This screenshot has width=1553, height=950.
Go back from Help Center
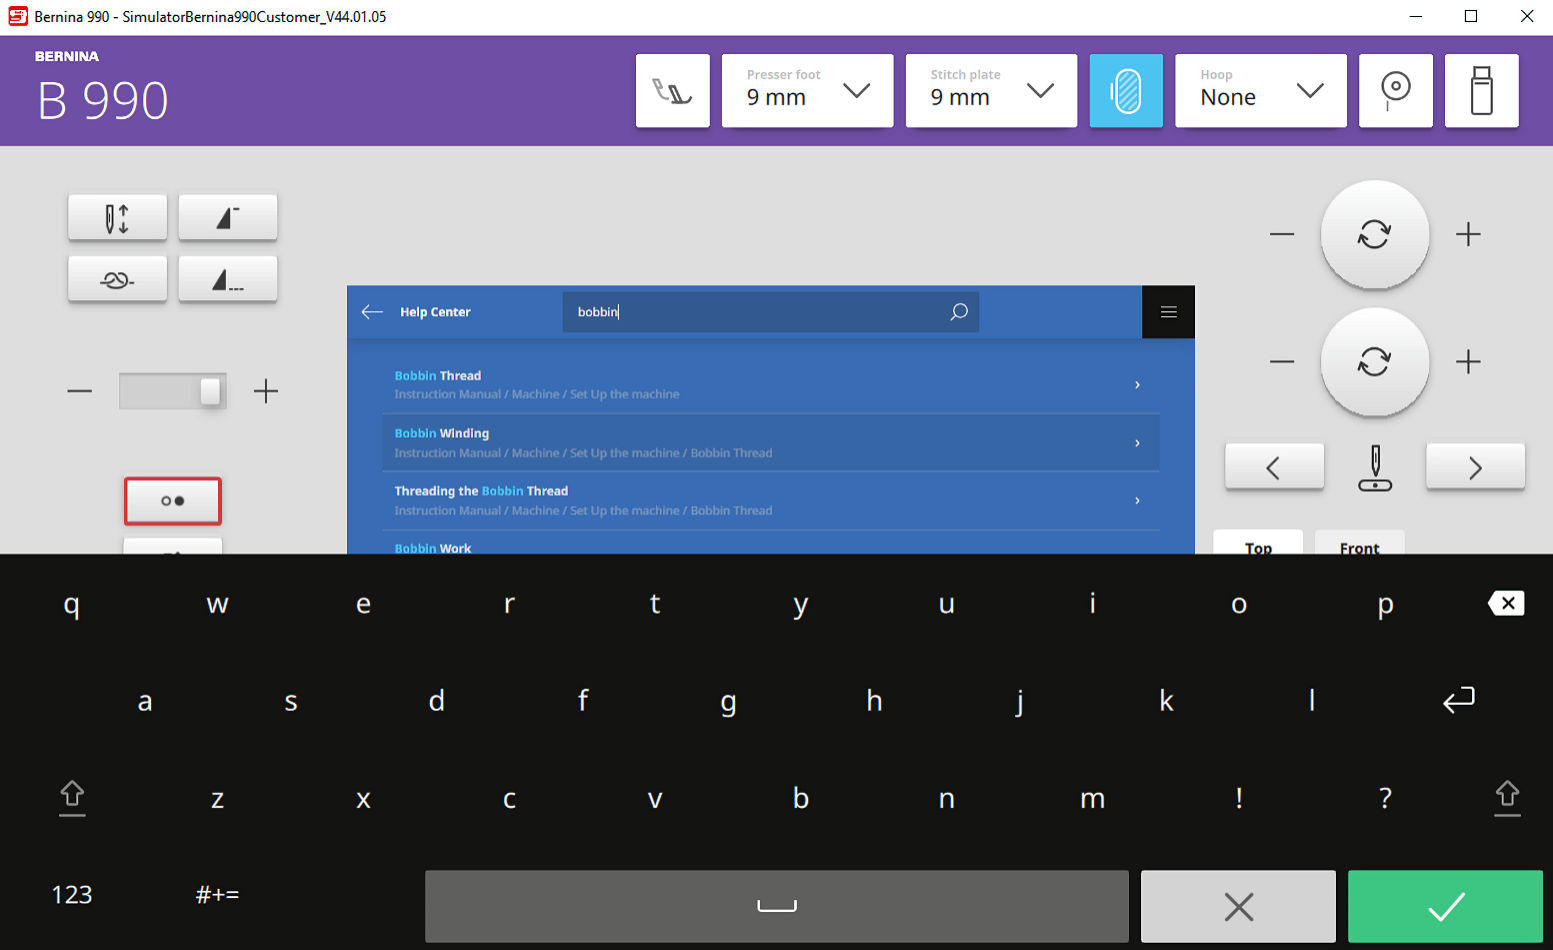click(x=372, y=312)
